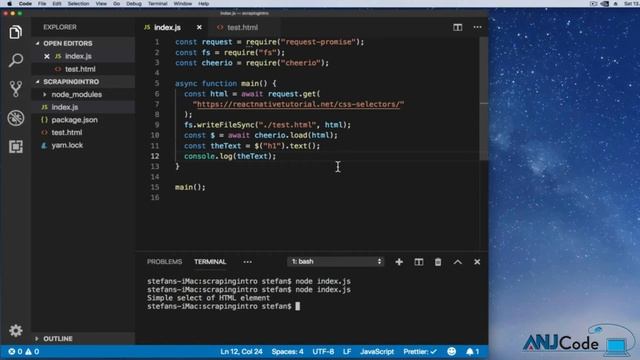
Task: Open the Debug menu
Action: (133, 4)
